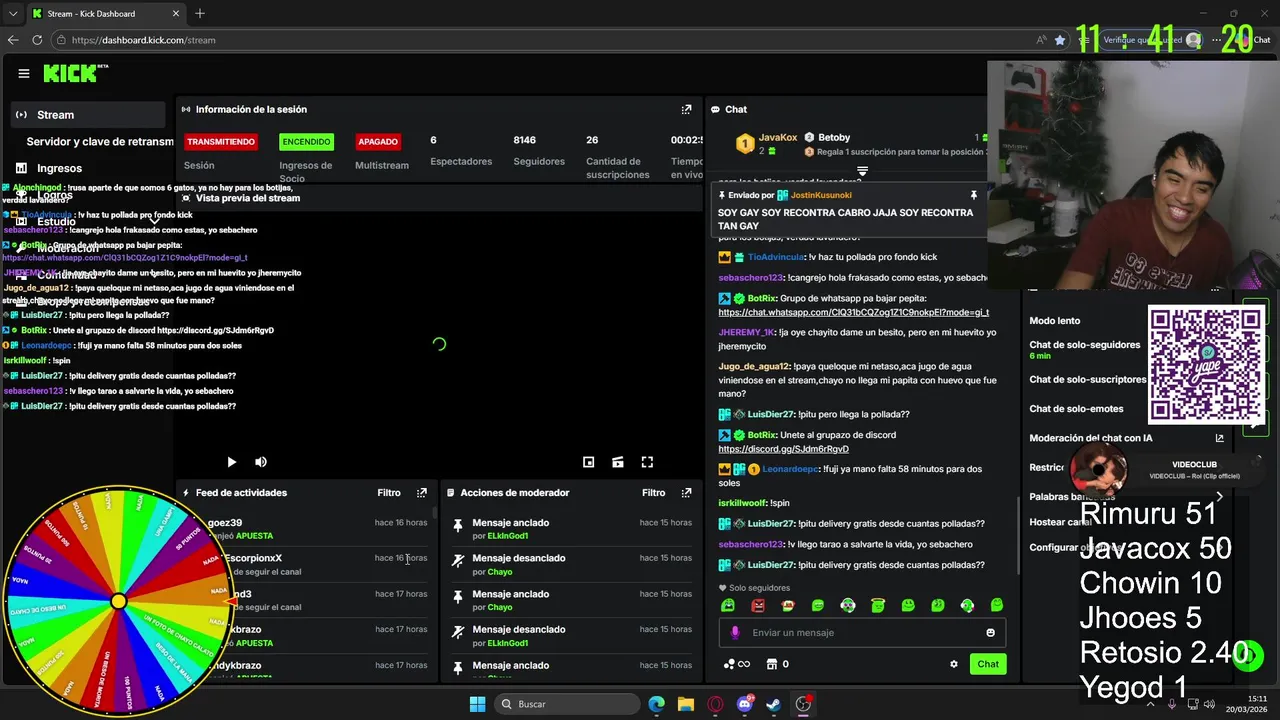This screenshot has width=1280, height=720.
Task: Click the Chat de solo-seguidores 6 min setting
Action: click(1085, 350)
